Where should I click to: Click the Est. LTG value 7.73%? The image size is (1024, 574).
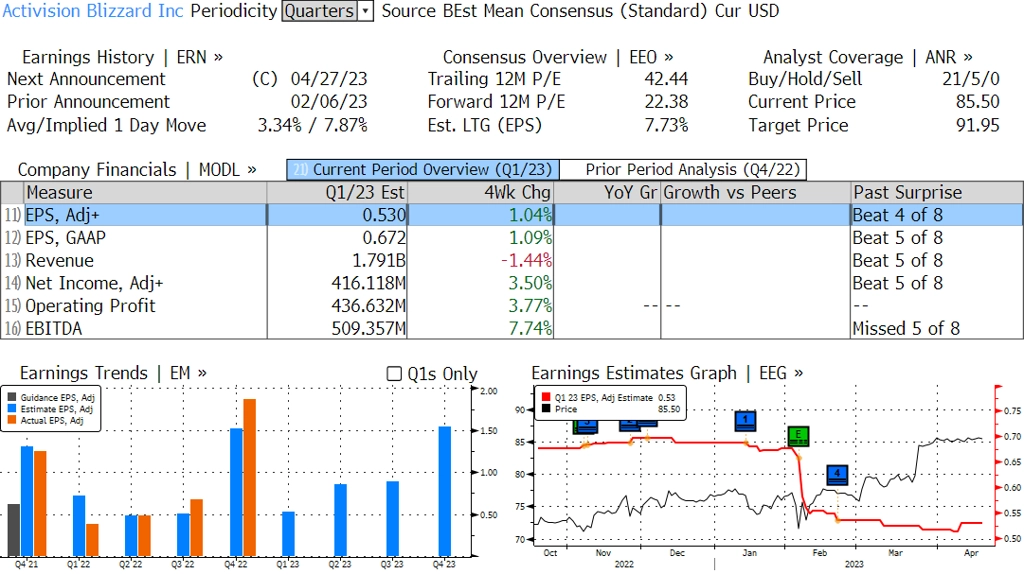pos(666,125)
